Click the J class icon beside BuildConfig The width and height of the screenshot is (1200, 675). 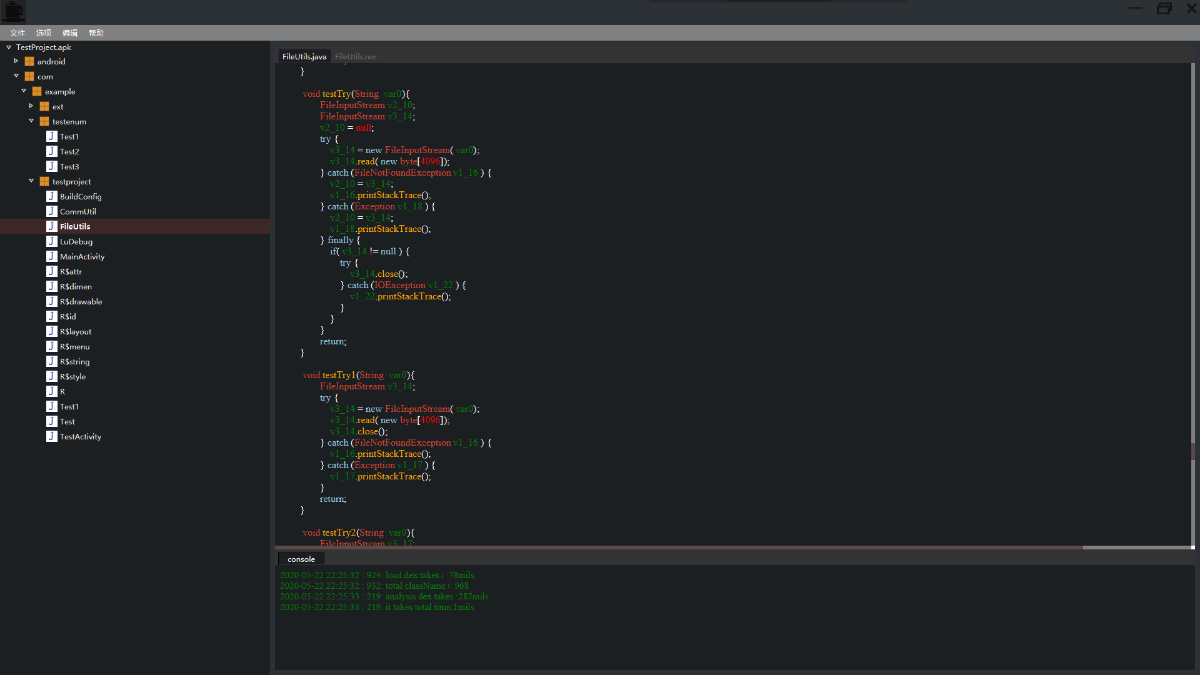tap(51, 196)
